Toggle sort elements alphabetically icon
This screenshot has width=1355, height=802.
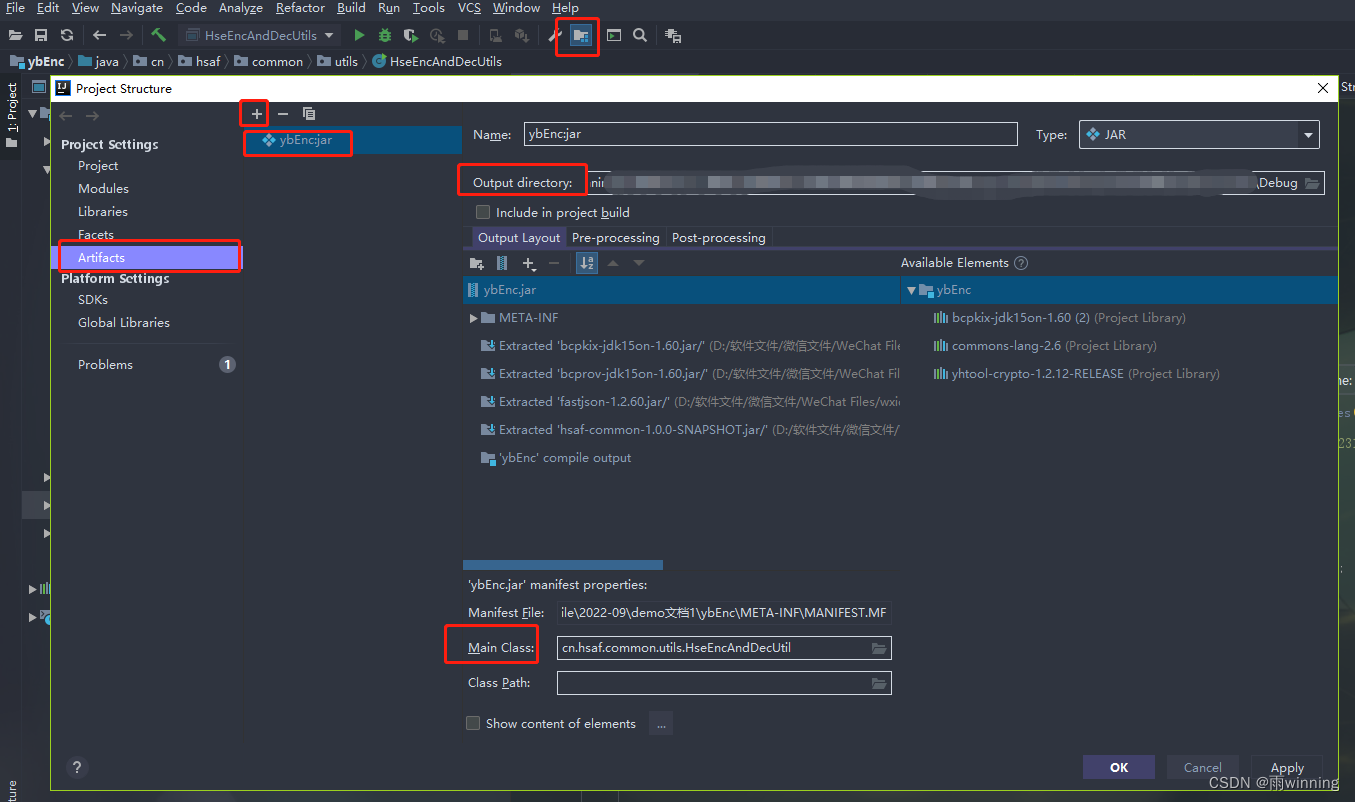587,263
